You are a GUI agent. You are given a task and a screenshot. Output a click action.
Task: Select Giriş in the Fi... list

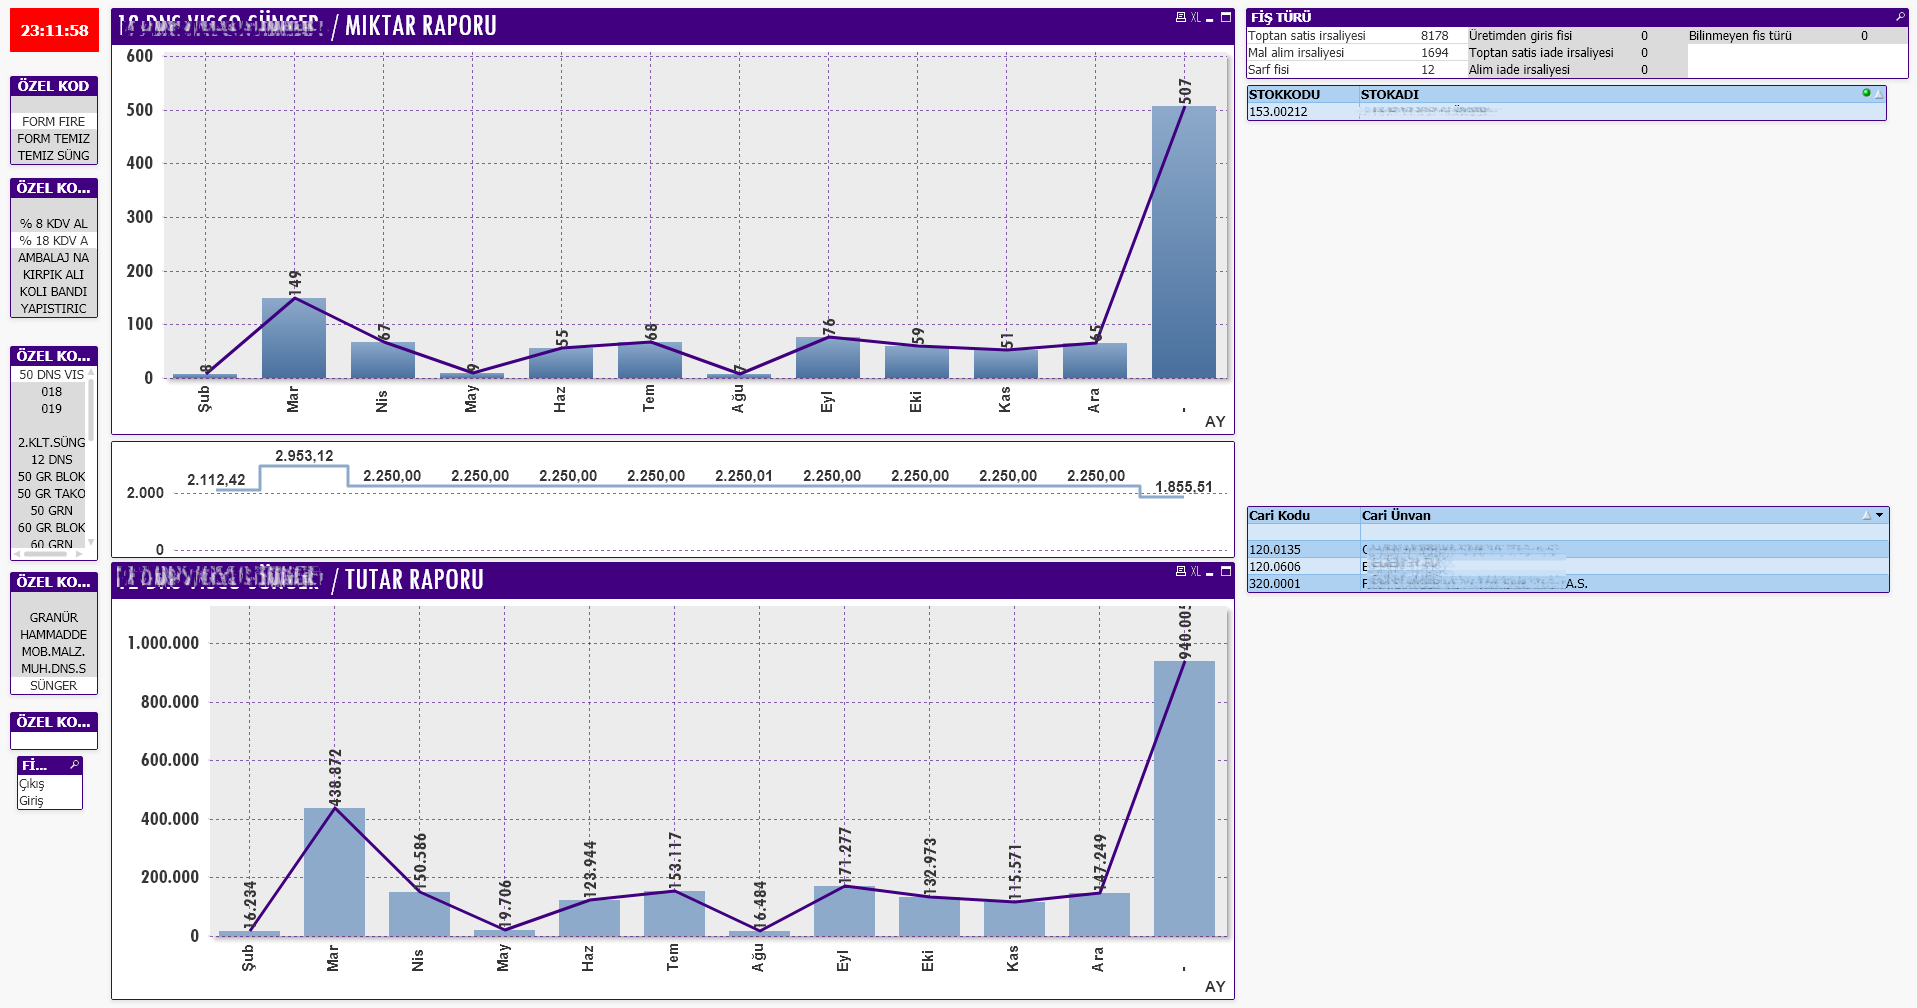pyautogui.click(x=32, y=801)
